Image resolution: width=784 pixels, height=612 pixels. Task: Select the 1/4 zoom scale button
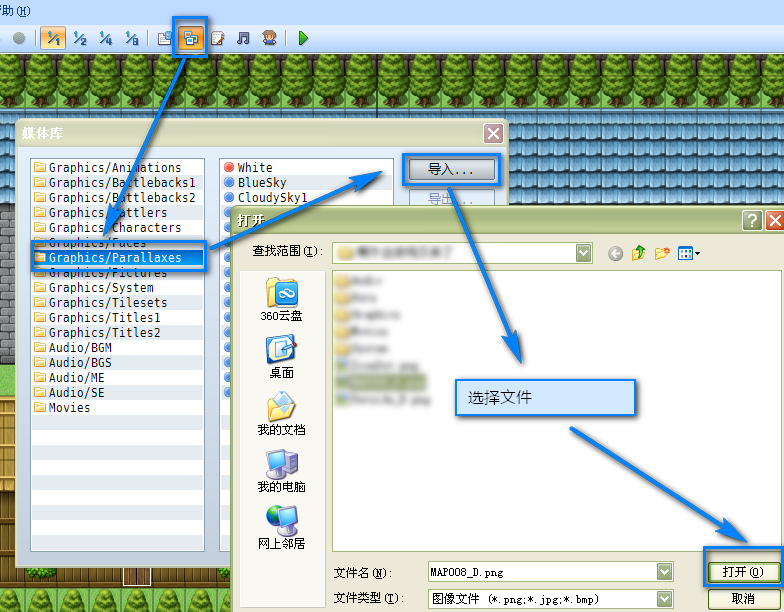[x=106, y=38]
